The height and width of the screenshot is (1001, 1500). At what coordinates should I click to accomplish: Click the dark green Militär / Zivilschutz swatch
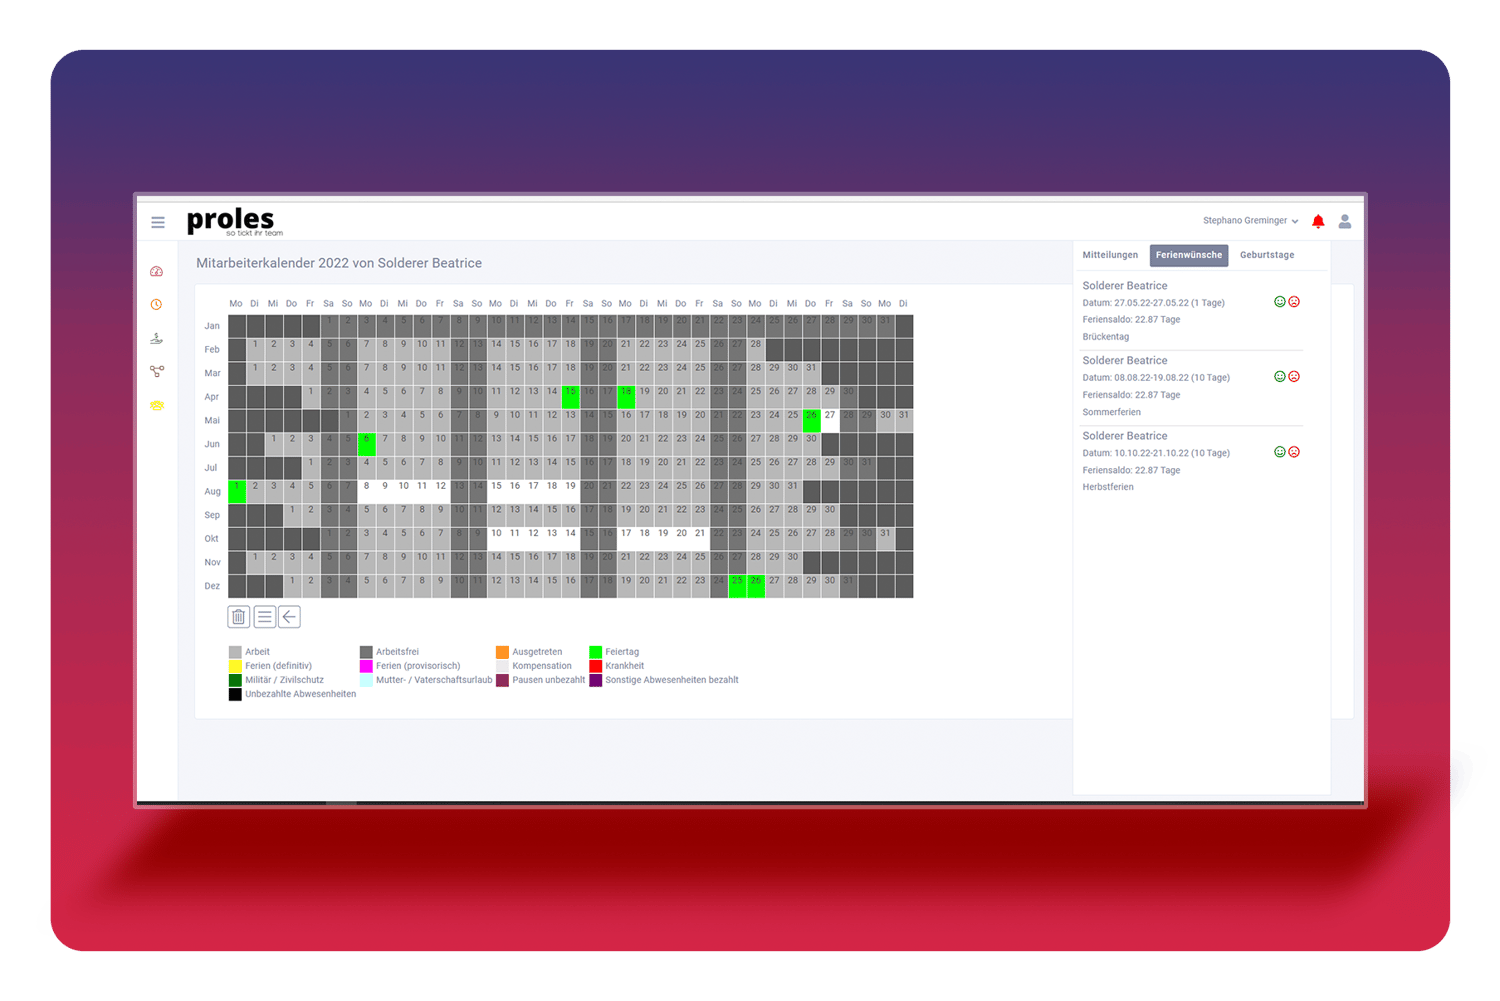coord(235,680)
